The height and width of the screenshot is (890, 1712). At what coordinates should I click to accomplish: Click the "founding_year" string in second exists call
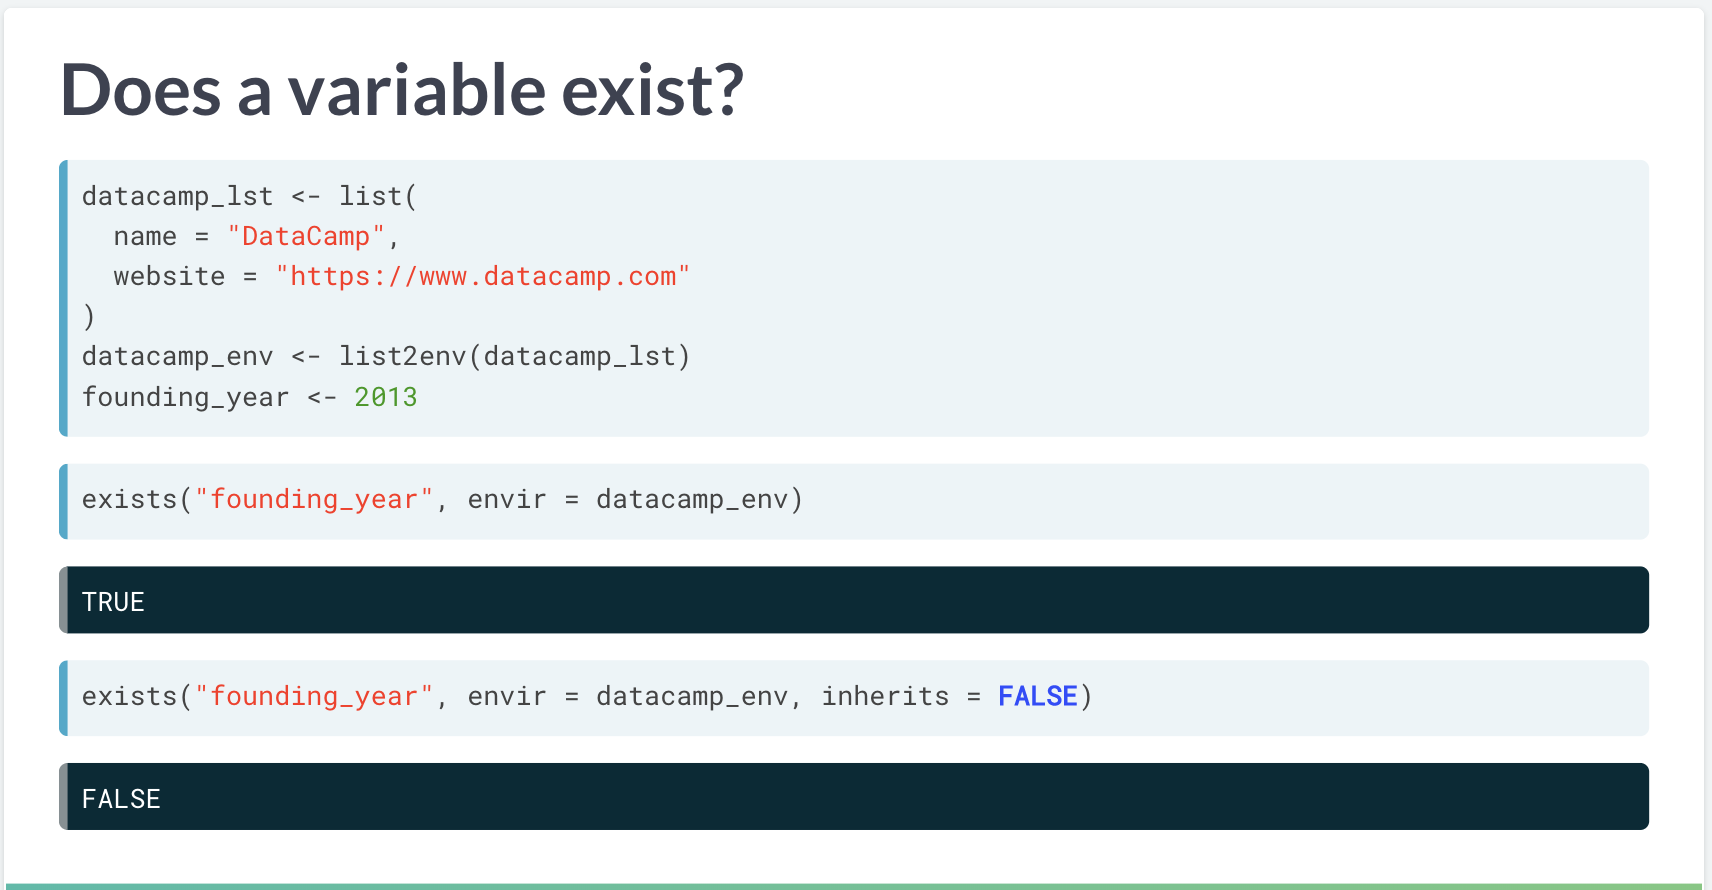[x=314, y=696]
